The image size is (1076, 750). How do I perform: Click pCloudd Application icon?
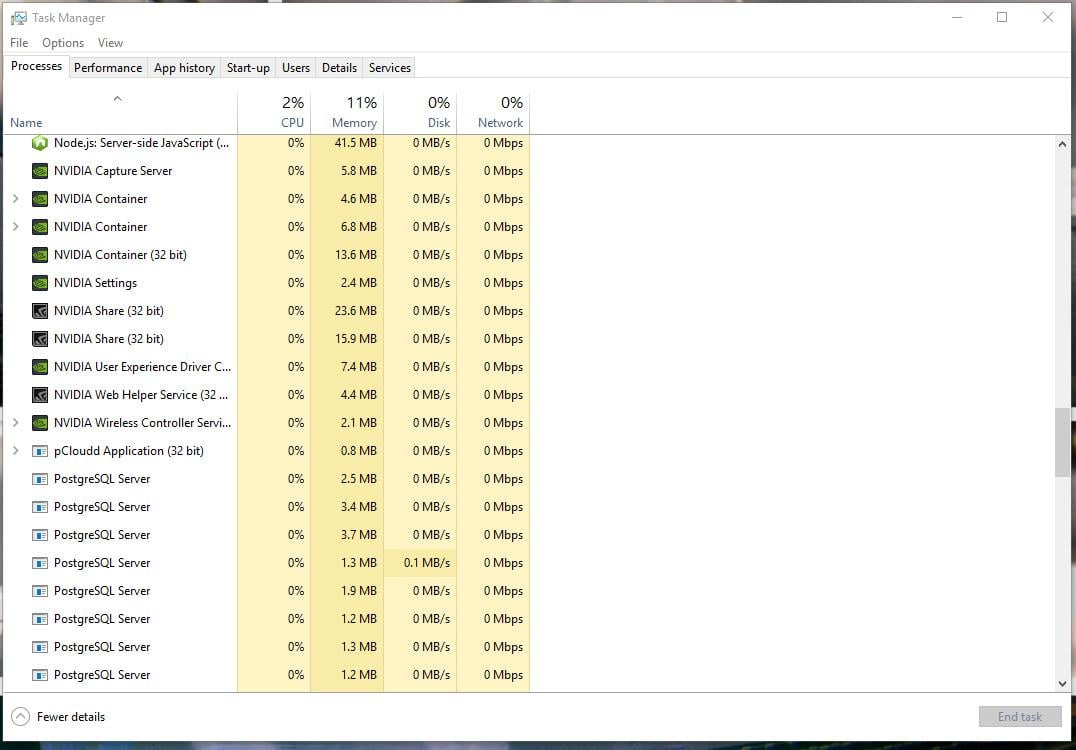tap(40, 451)
